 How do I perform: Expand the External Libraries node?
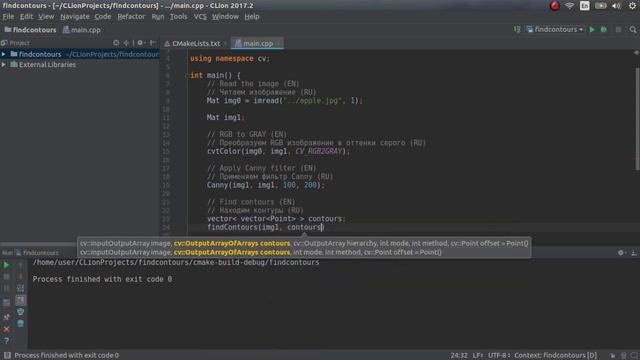[x=4, y=64]
